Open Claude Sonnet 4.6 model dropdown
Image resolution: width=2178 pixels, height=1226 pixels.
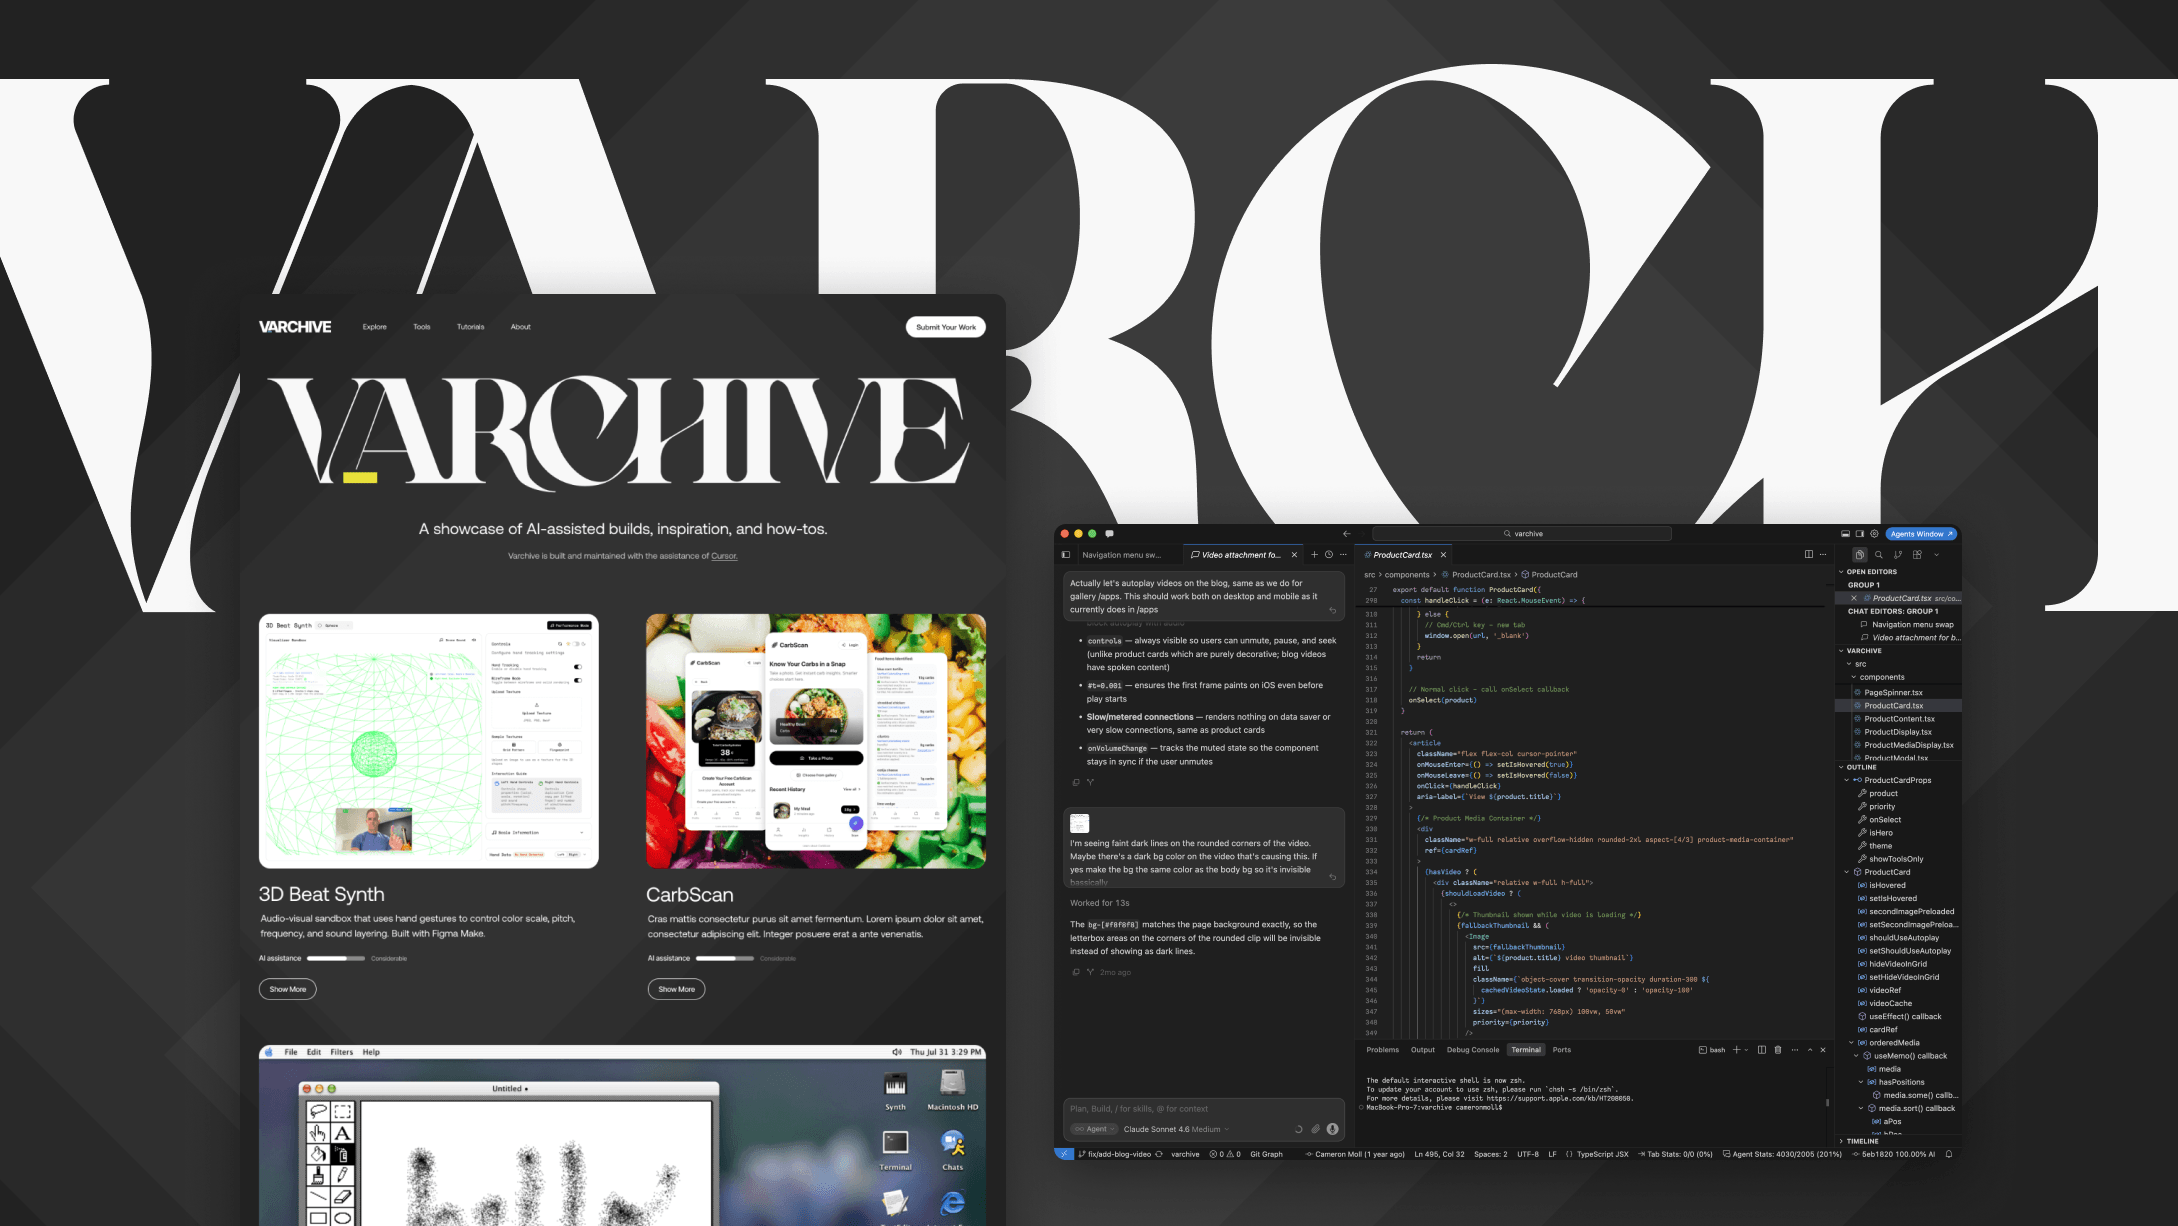pyautogui.click(x=1176, y=1129)
